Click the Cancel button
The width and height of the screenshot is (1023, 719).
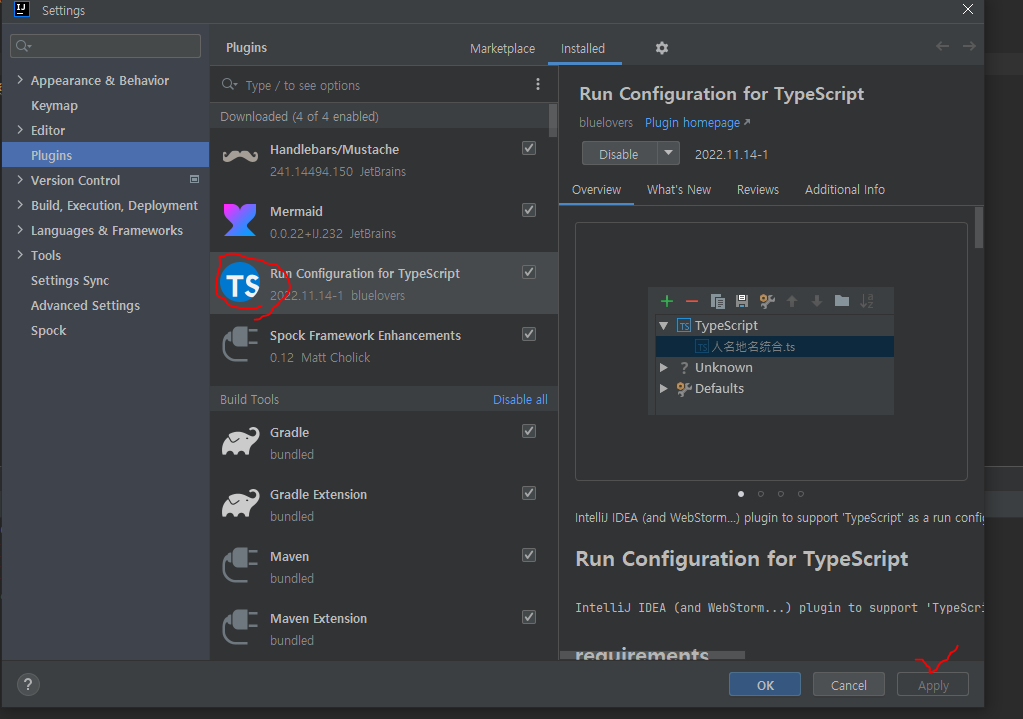click(x=848, y=684)
